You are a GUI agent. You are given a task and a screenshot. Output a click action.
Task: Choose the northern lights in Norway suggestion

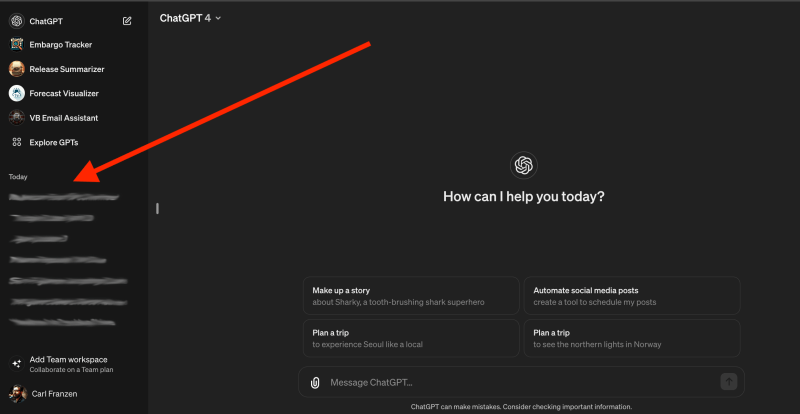click(632, 338)
